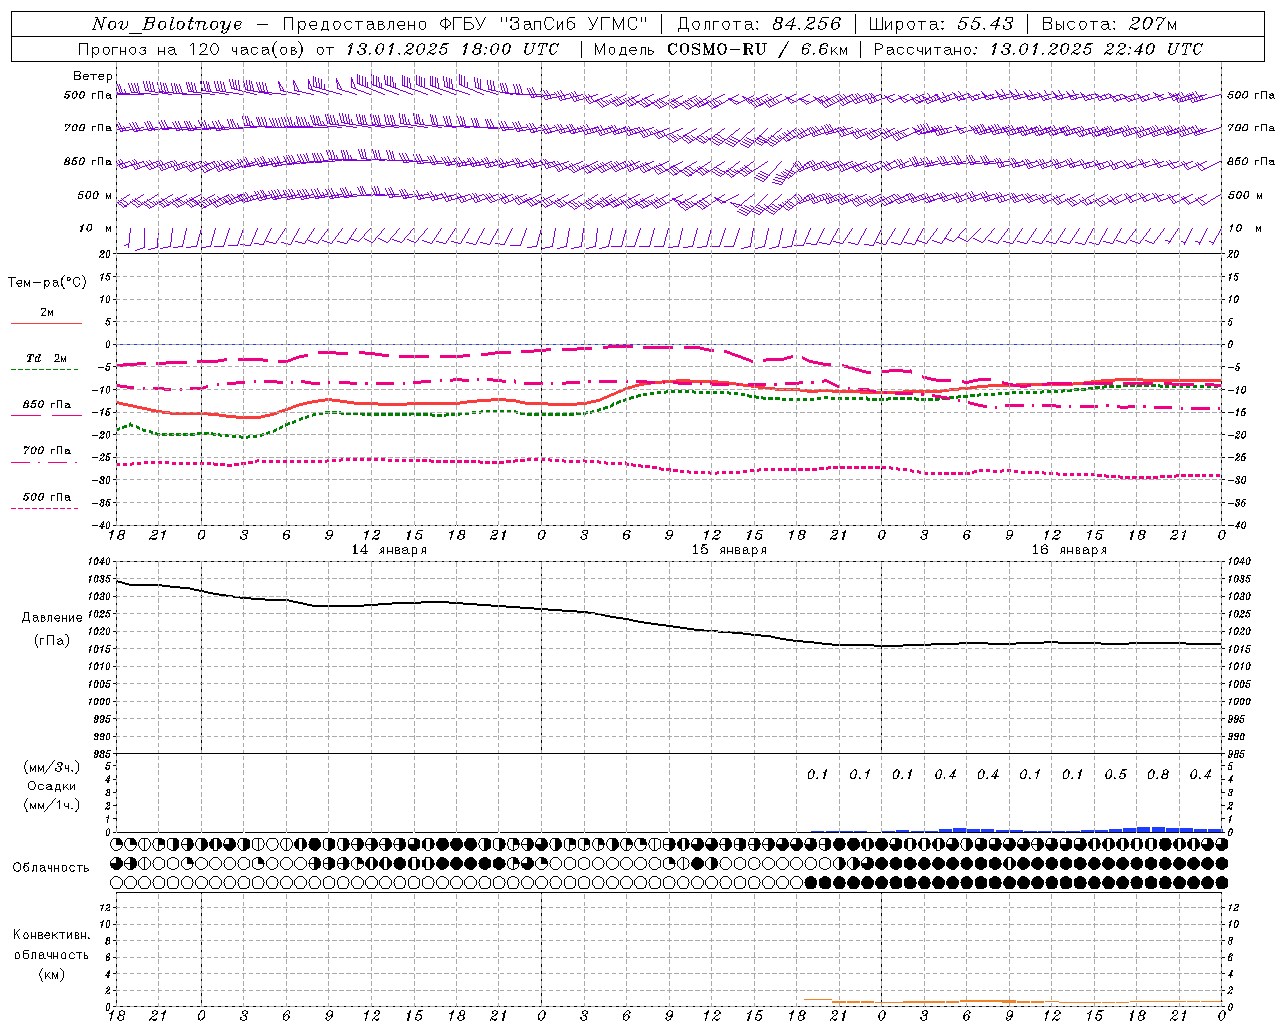Viewport: 1280px width, 1024px height.
Task: Select the 'Долгота: 84.256' longitude value
Action: point(760,24)
